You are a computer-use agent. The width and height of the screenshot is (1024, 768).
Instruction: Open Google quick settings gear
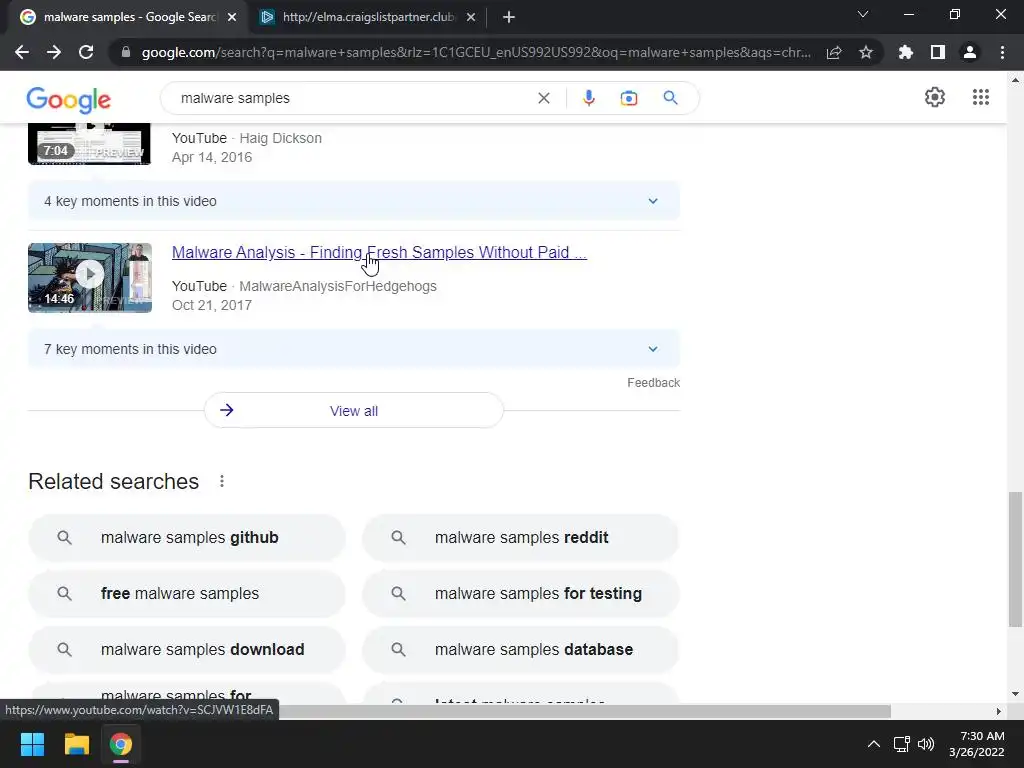click(x=935, y=97)
